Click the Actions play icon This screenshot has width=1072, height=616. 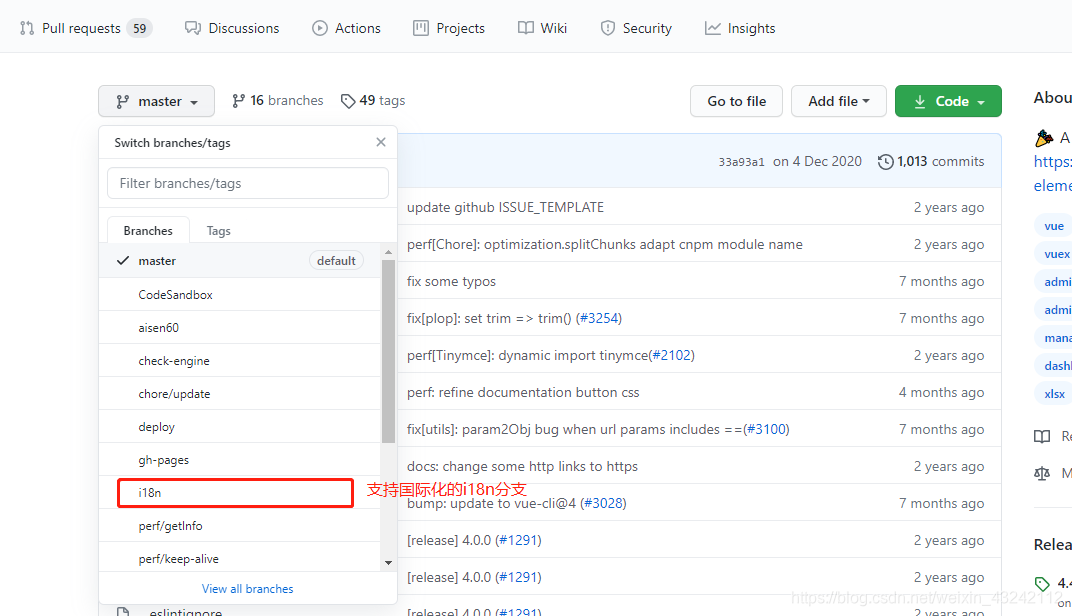(x=320, y=28)
